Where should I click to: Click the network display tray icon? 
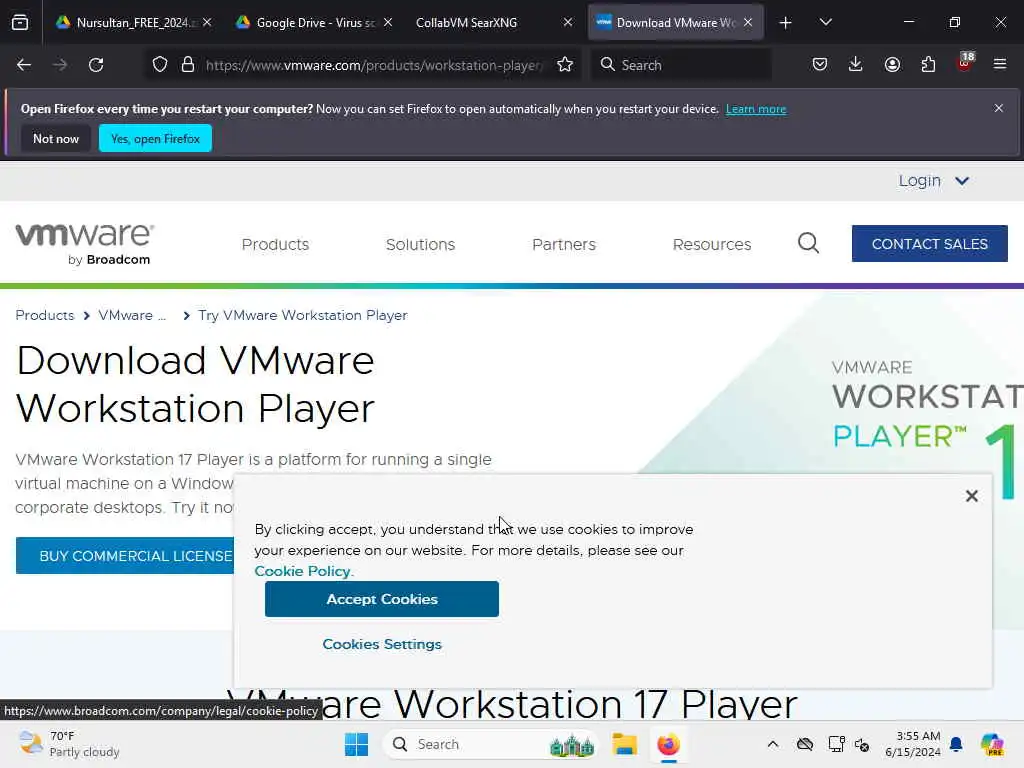[x=836, y=744]
